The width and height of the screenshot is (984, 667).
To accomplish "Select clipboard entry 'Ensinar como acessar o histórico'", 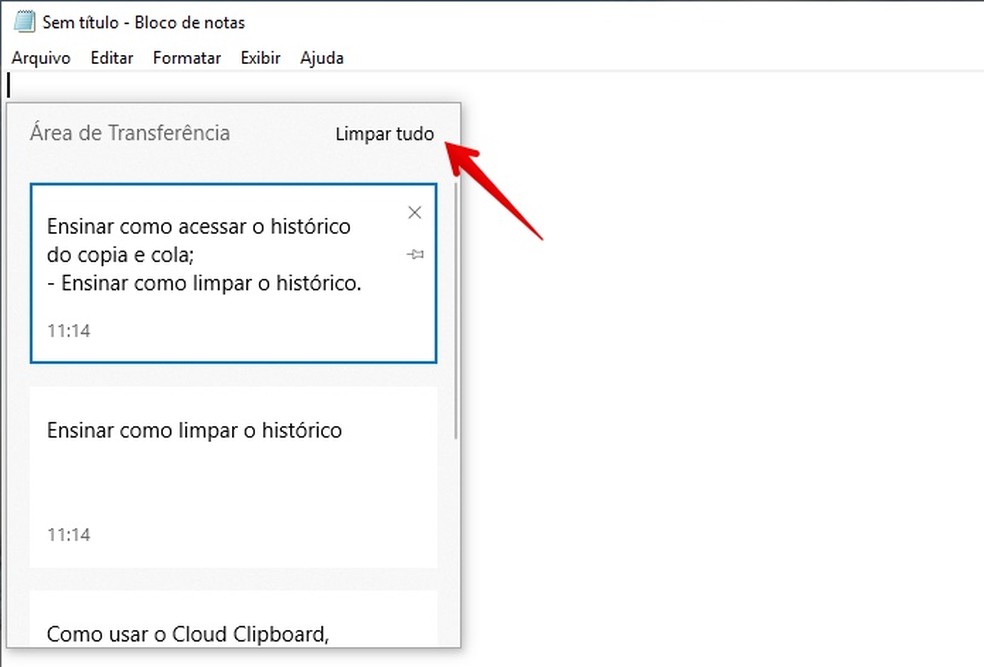I will tap(233, 273).
